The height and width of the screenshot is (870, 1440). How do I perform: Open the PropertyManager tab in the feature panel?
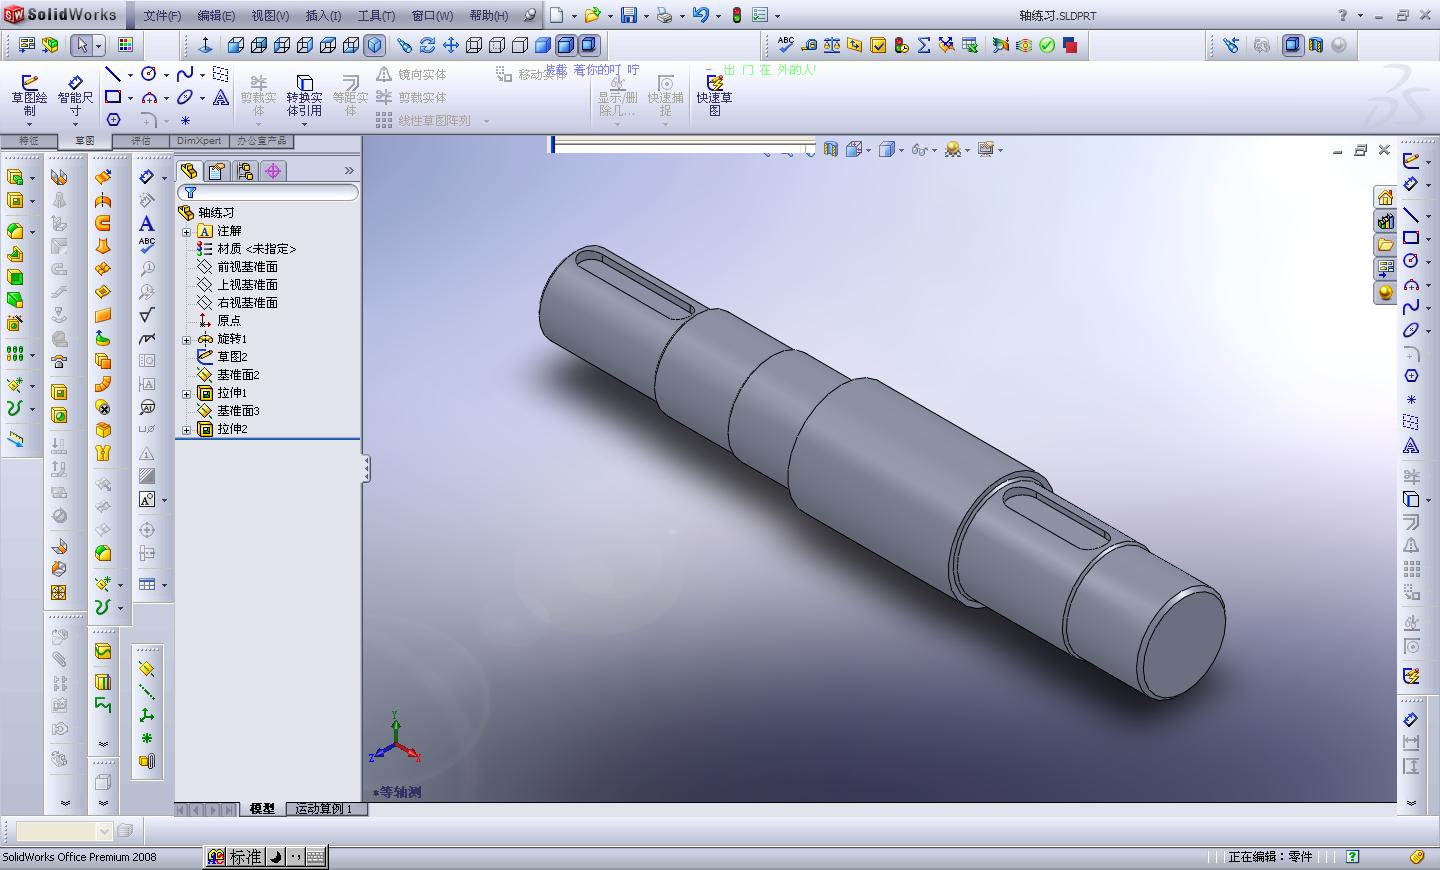217,171
